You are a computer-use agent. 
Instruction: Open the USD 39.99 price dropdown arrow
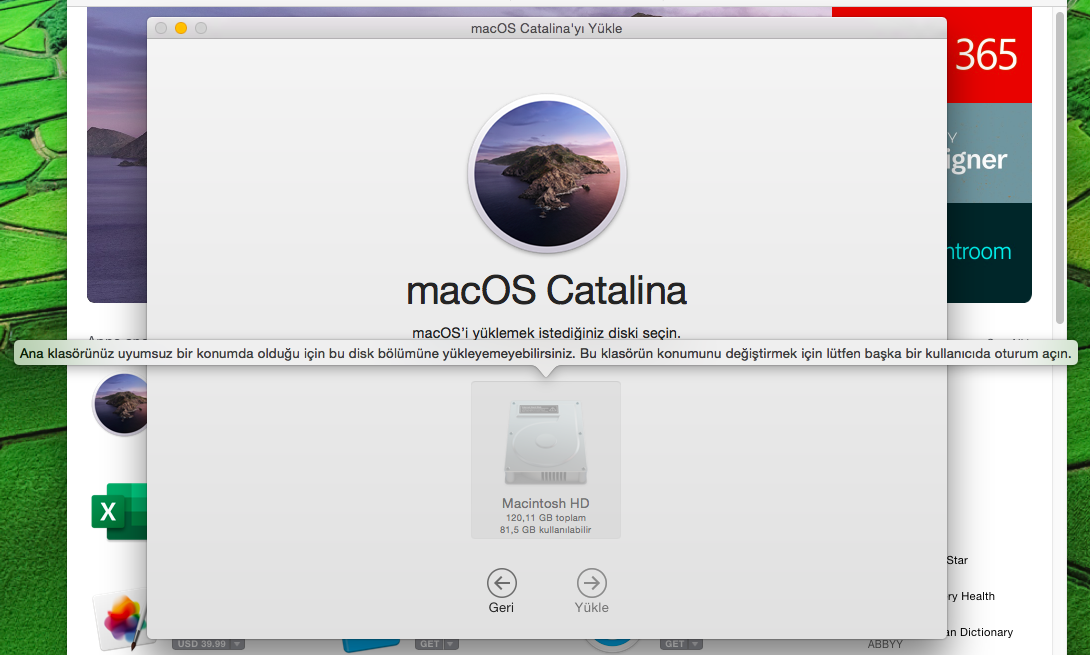click(237, 644)
